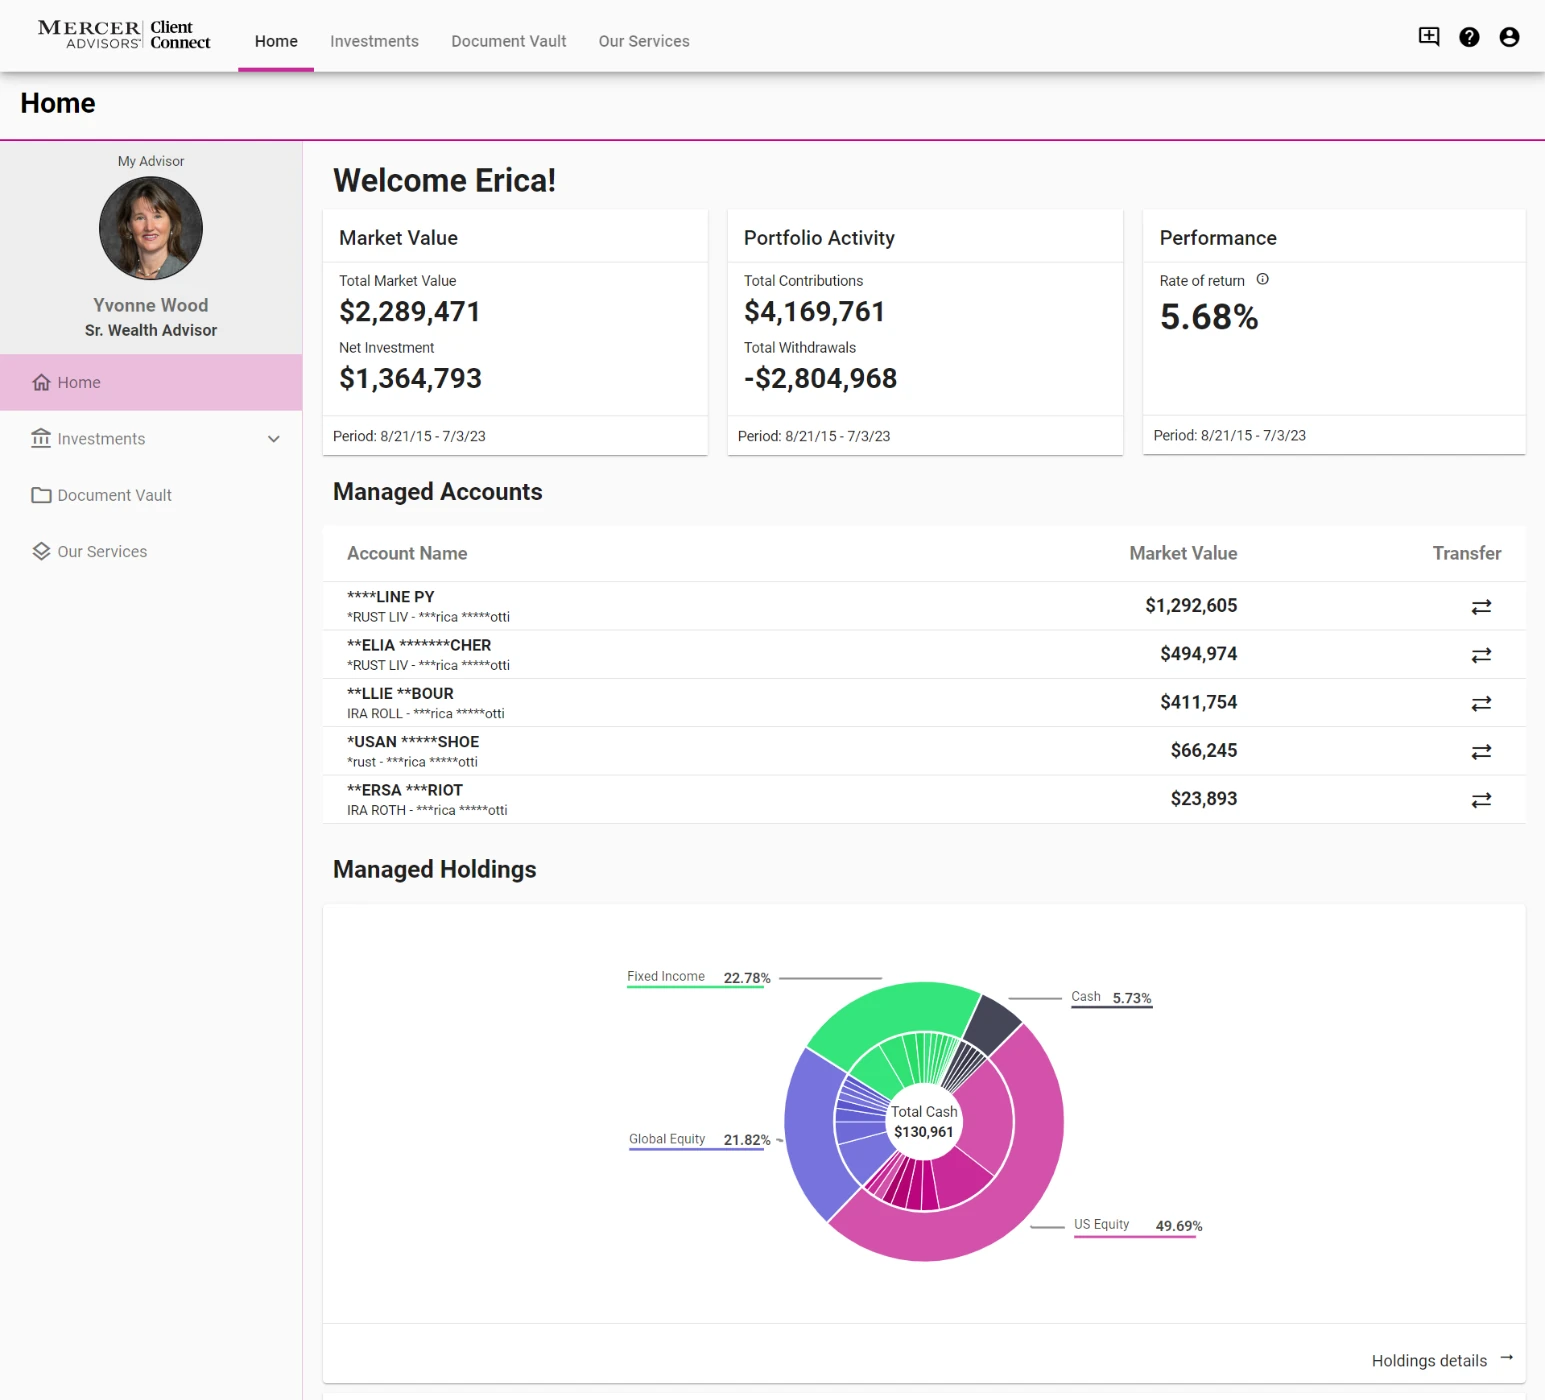Click the Performance card period text
The image size is (1545, 1400).
pos(1229,435)
